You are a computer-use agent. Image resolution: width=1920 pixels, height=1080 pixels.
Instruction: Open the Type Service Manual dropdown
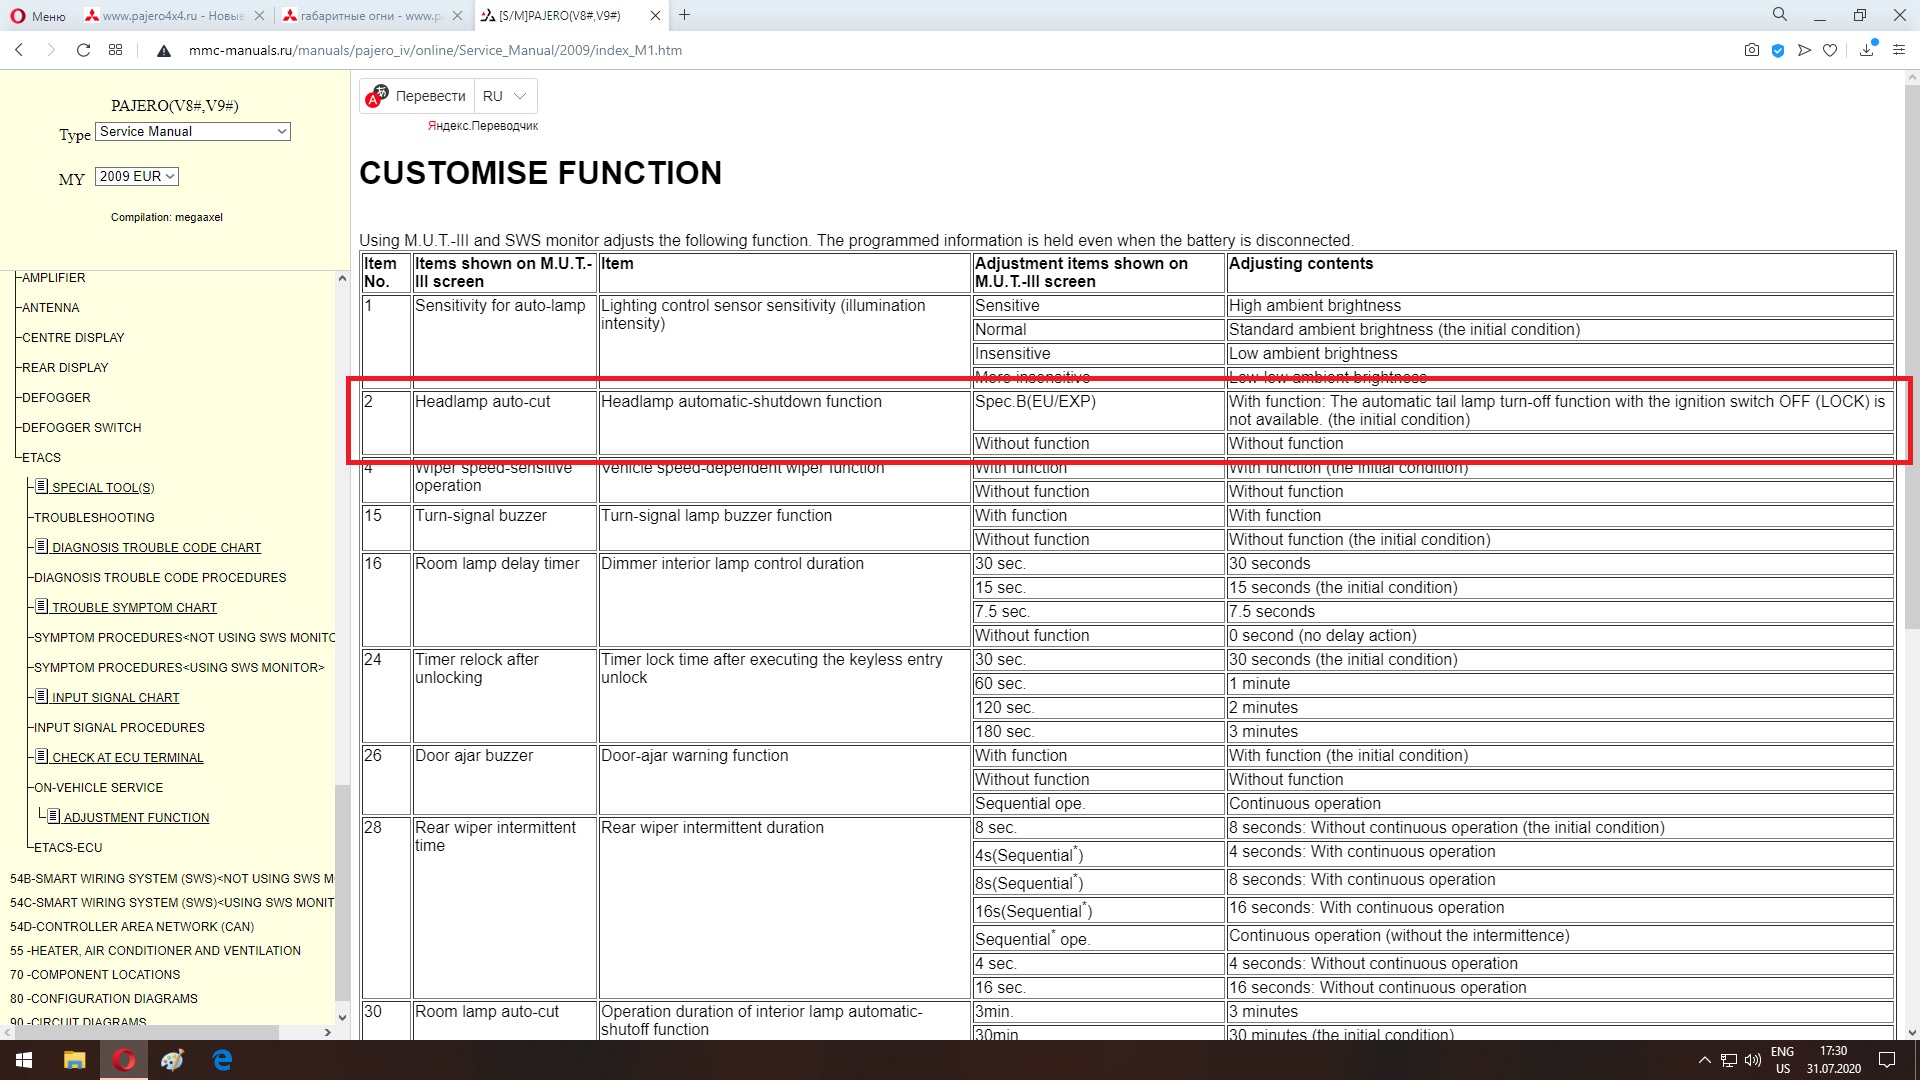click(193, 131)
